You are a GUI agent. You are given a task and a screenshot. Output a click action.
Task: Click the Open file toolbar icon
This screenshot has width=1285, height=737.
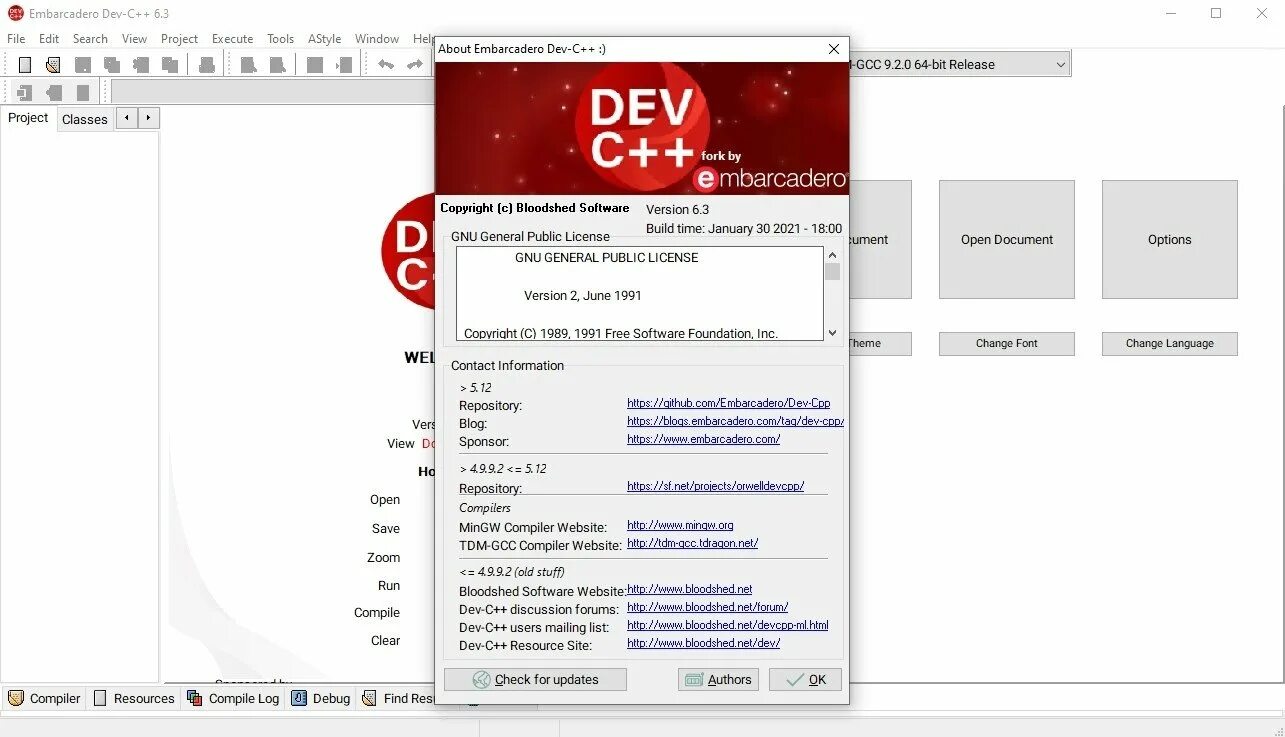point(53,65)
